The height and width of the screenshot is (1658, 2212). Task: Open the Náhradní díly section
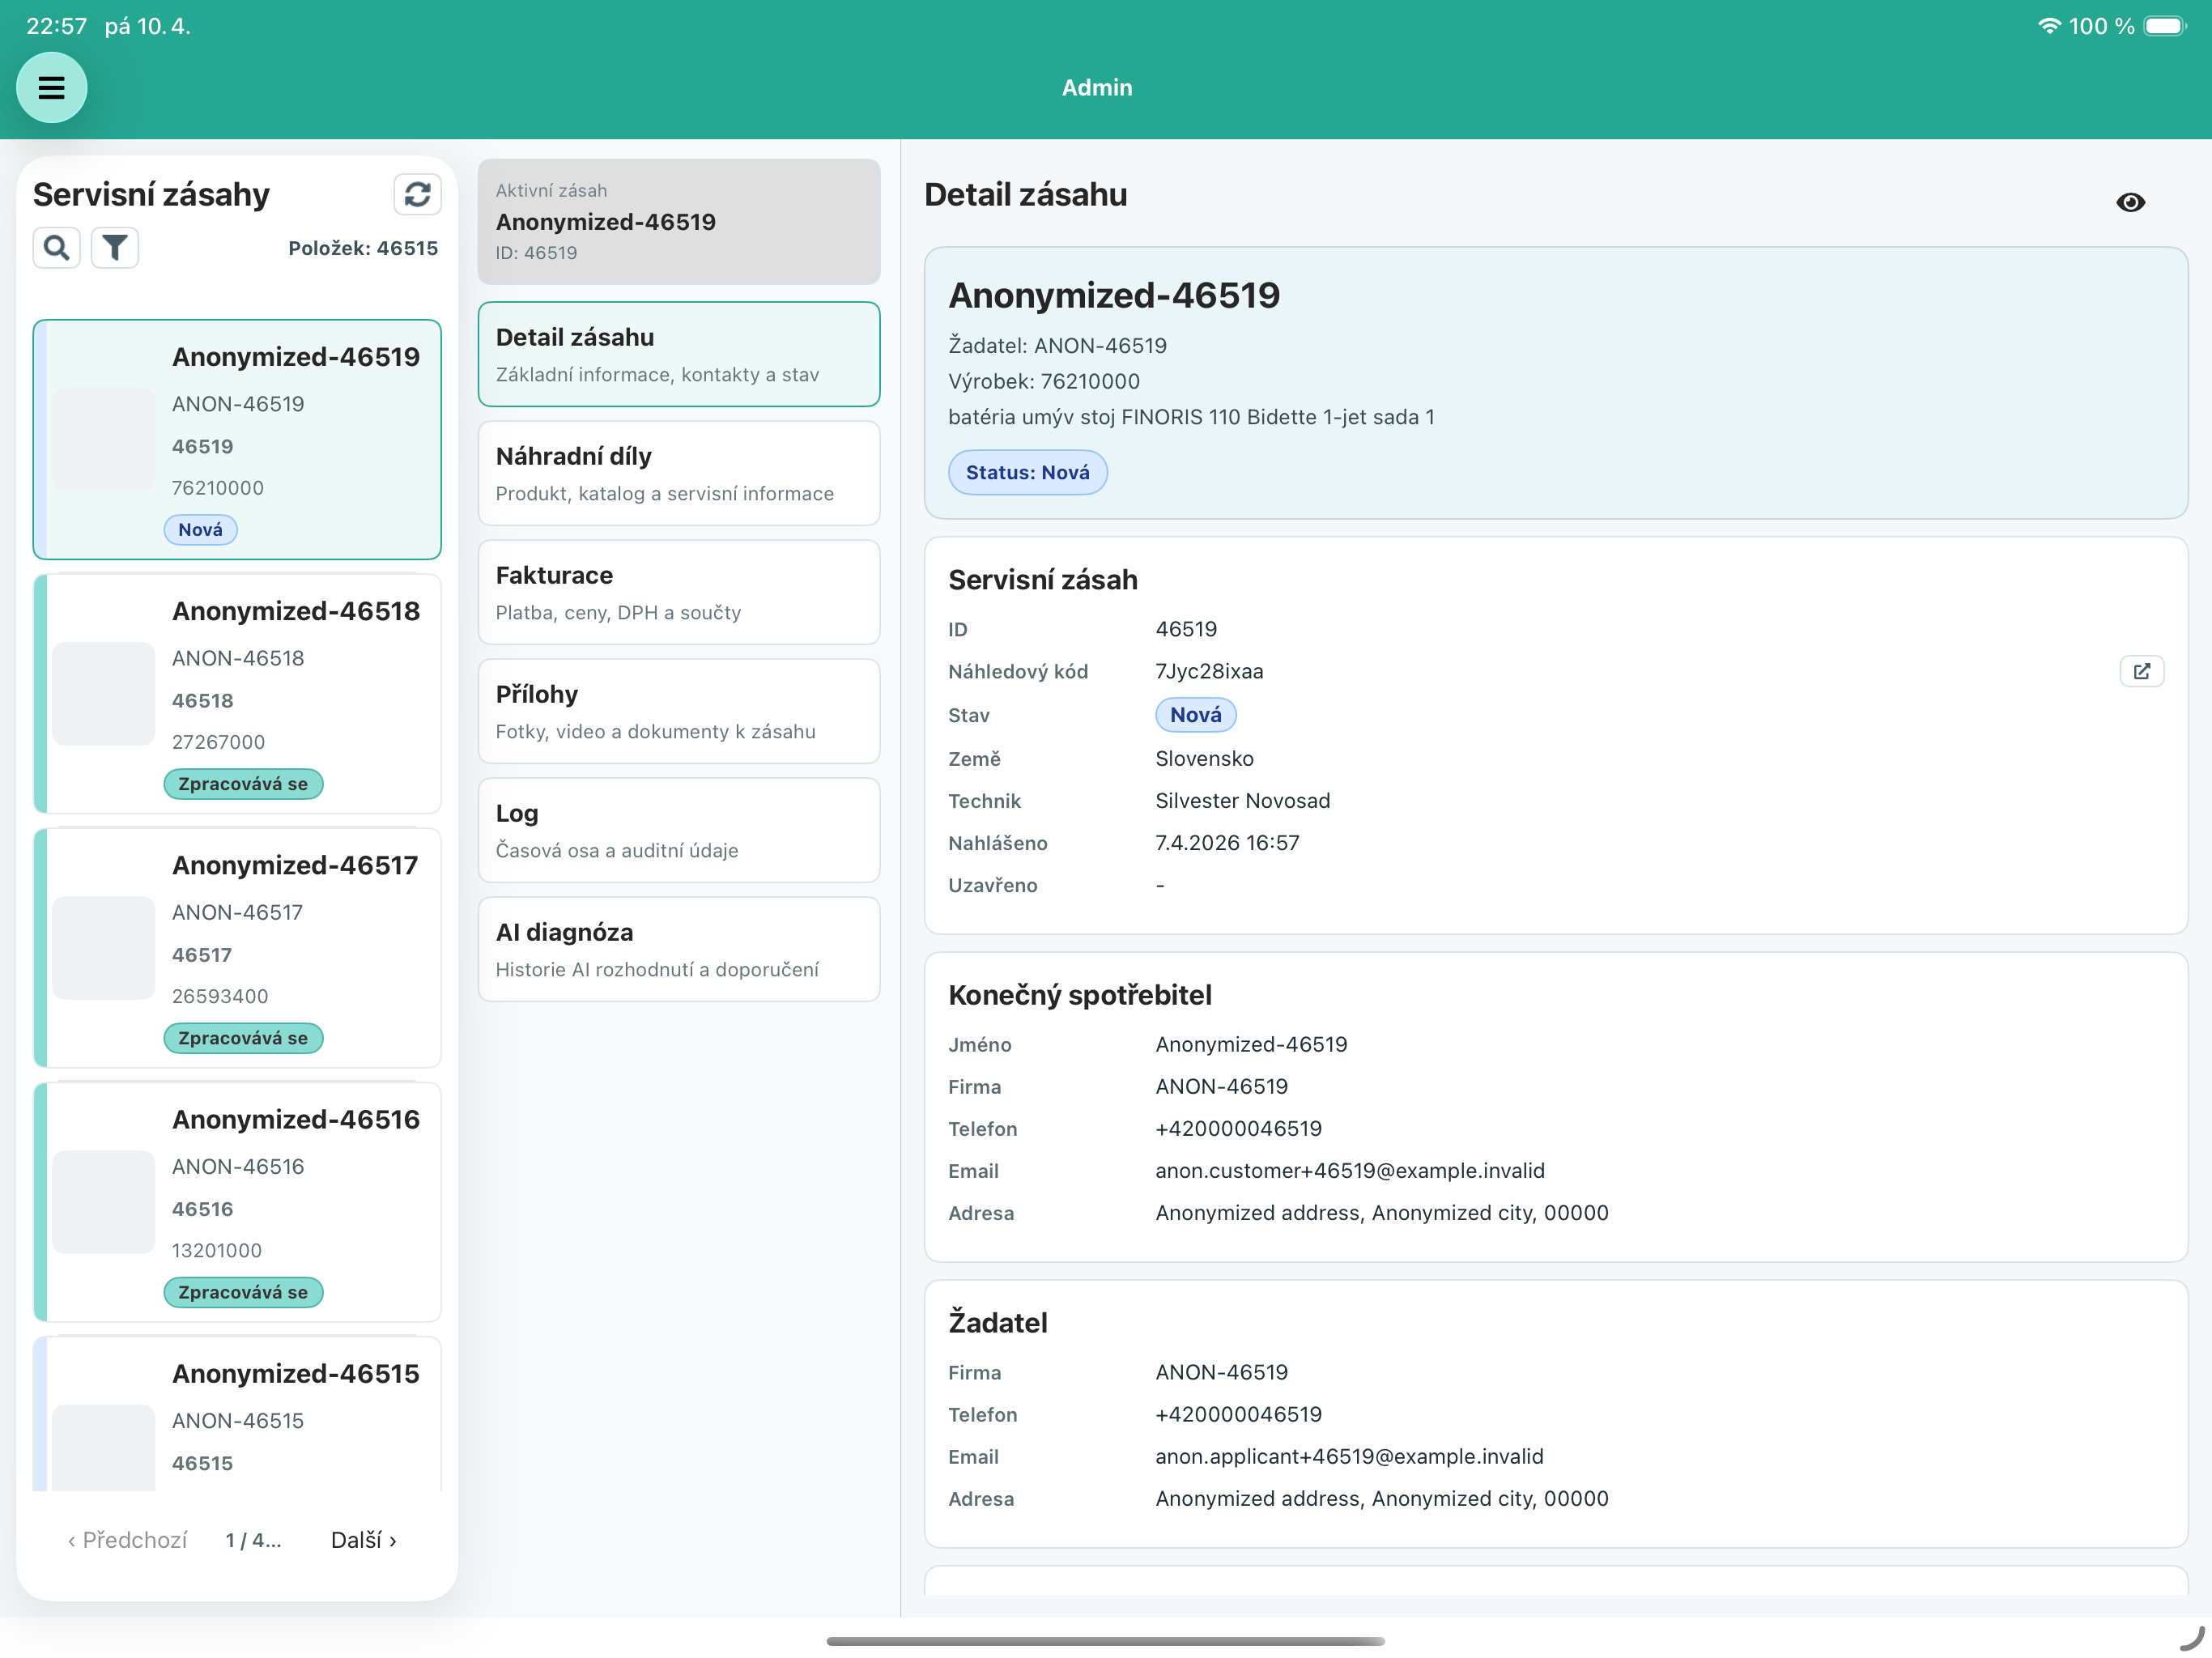click(x=678, y=473)
